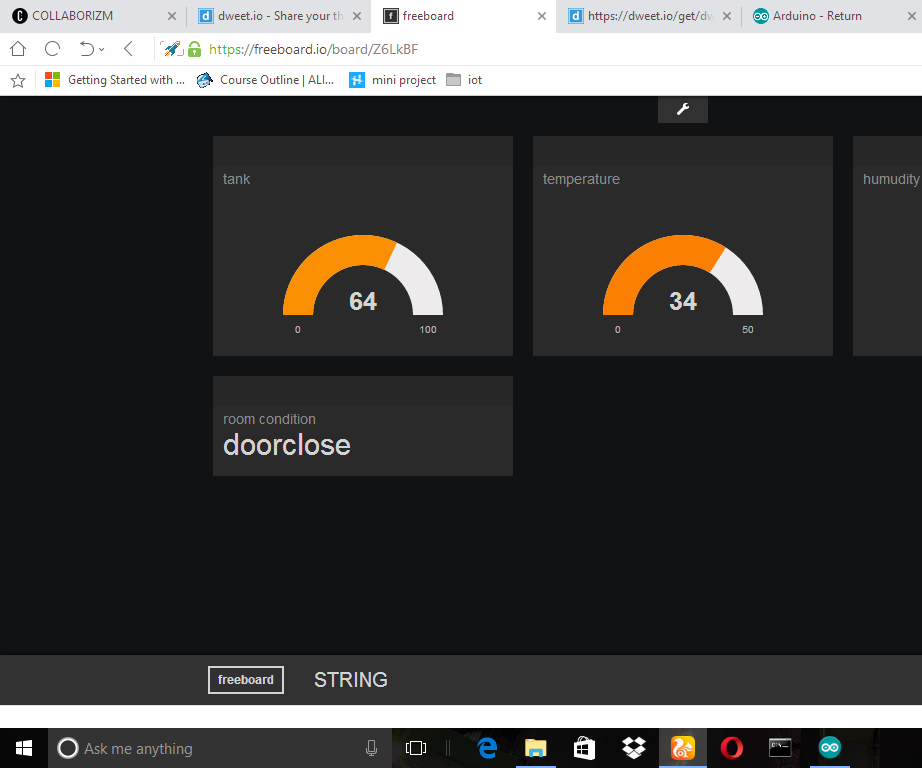922x768 pixels.
Task: Switch to the dweet.io Share tab
Action: [279, 16]
